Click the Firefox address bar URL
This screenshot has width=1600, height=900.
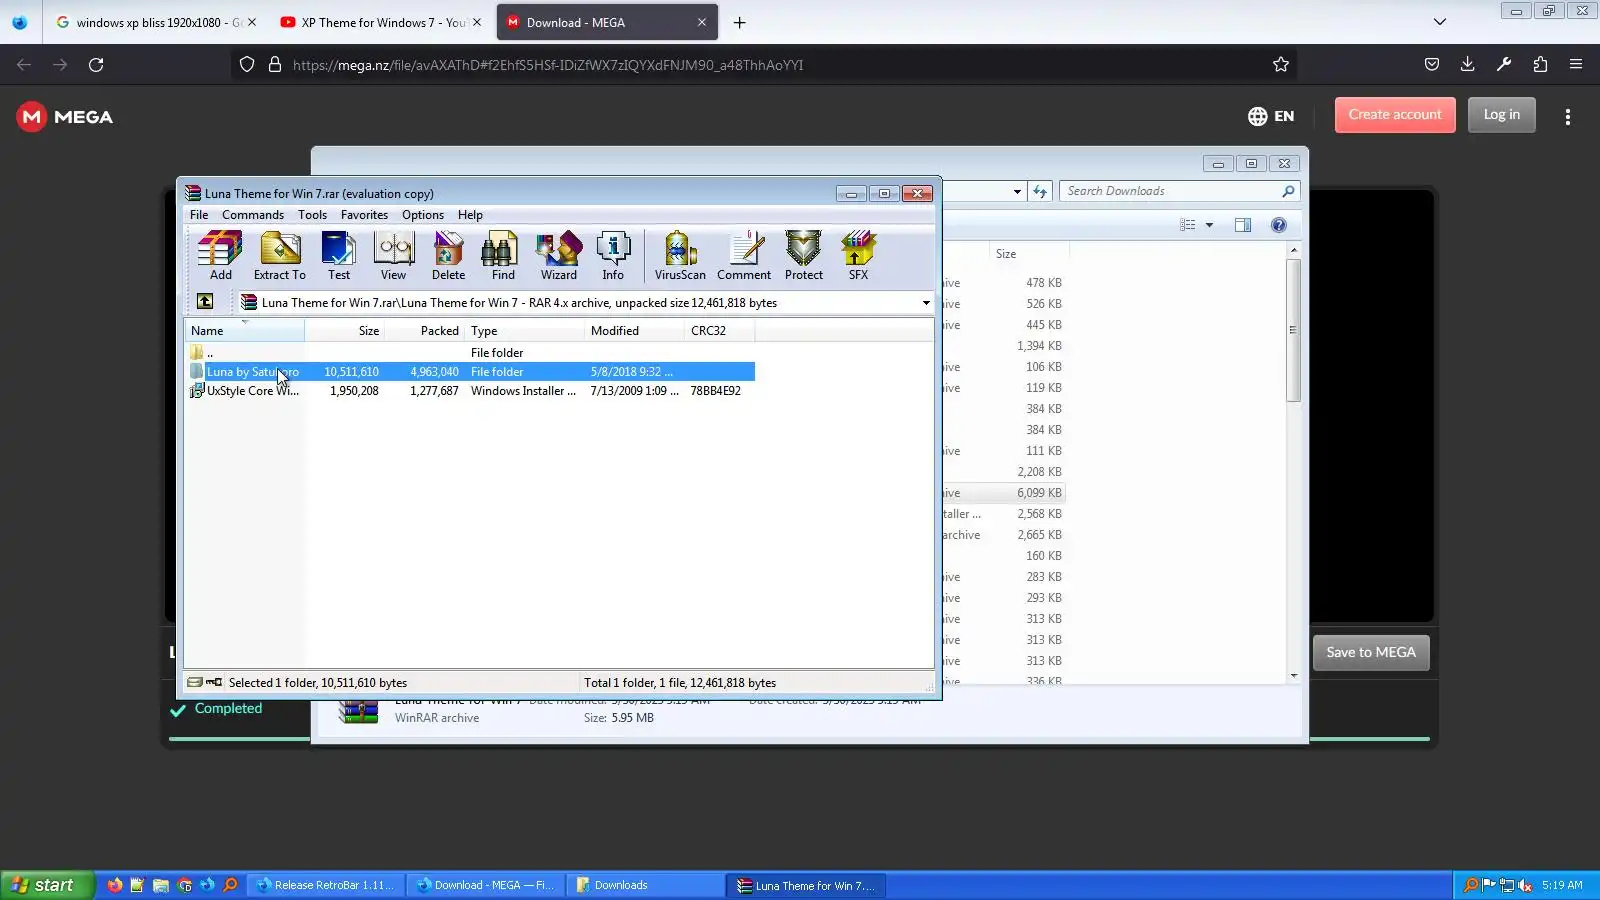pyautogui.click(x=548, y=65)
